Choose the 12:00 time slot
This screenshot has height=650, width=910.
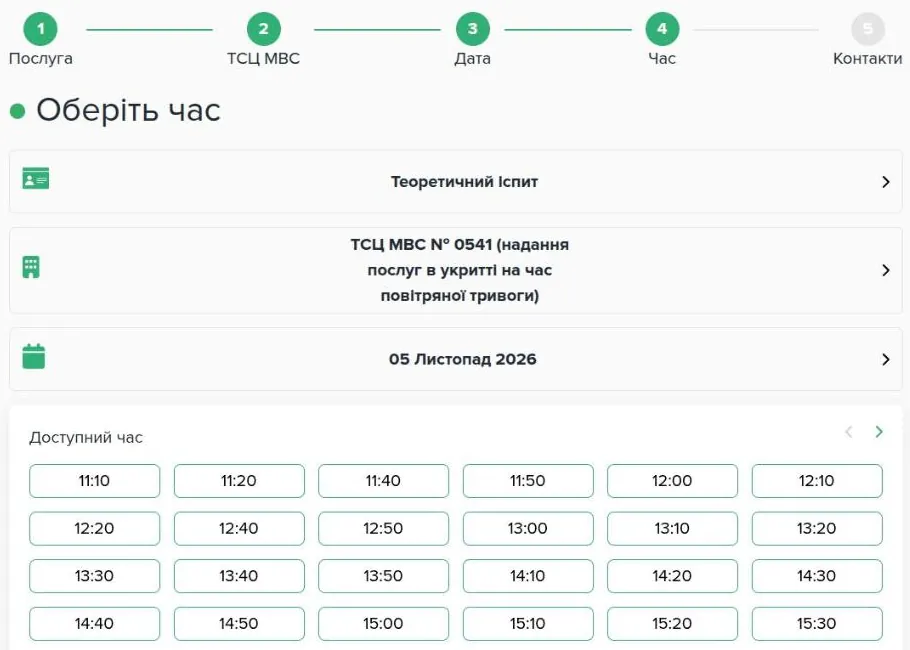pyautogui.click(x=672, y=481)
